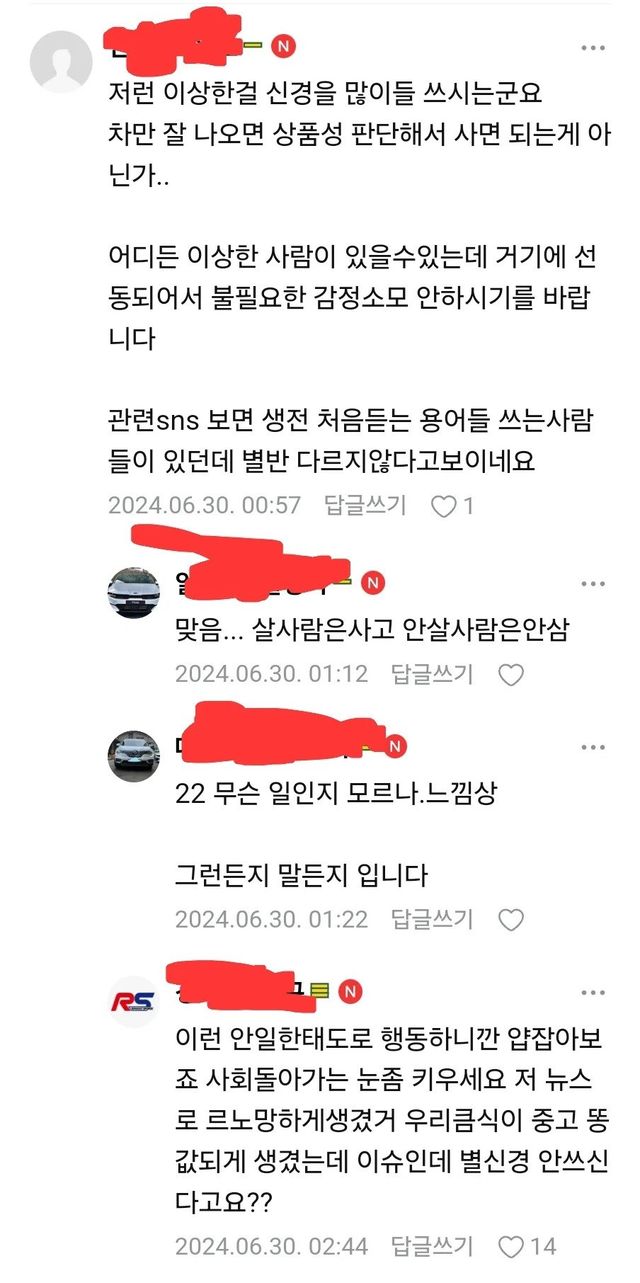Open the car profile picture at 01:22
The image size is (640, 1283).
(134, 756)
